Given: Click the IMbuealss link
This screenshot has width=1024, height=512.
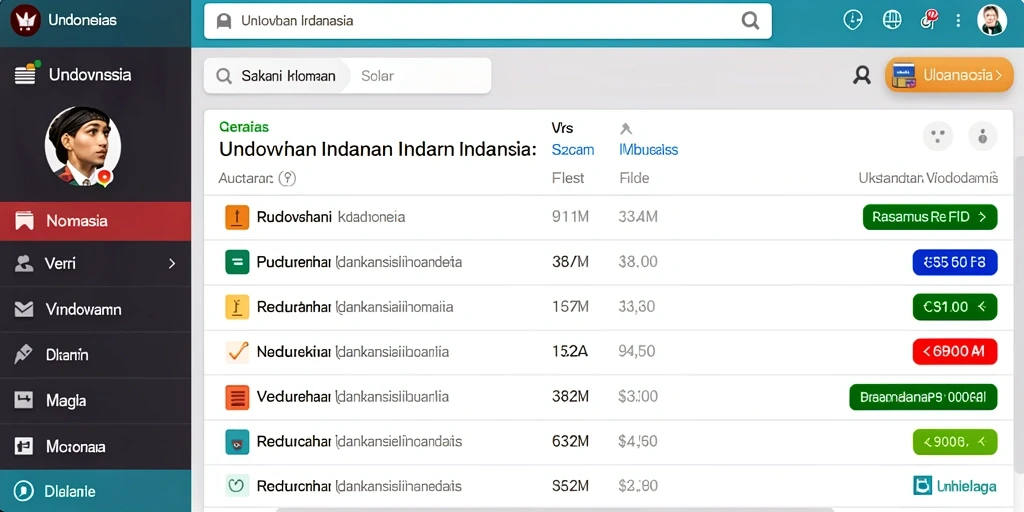Looking at the screenshot, I should pos(648,150).
